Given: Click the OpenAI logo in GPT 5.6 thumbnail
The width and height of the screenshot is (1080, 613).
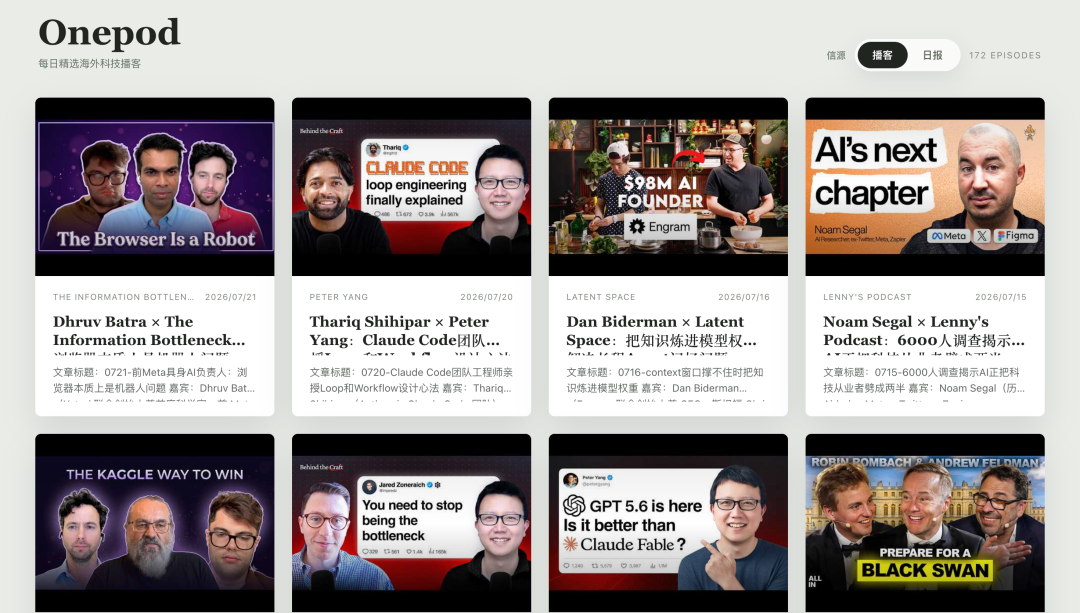Looking at the screenshot, I should click(x=574, y=506).
